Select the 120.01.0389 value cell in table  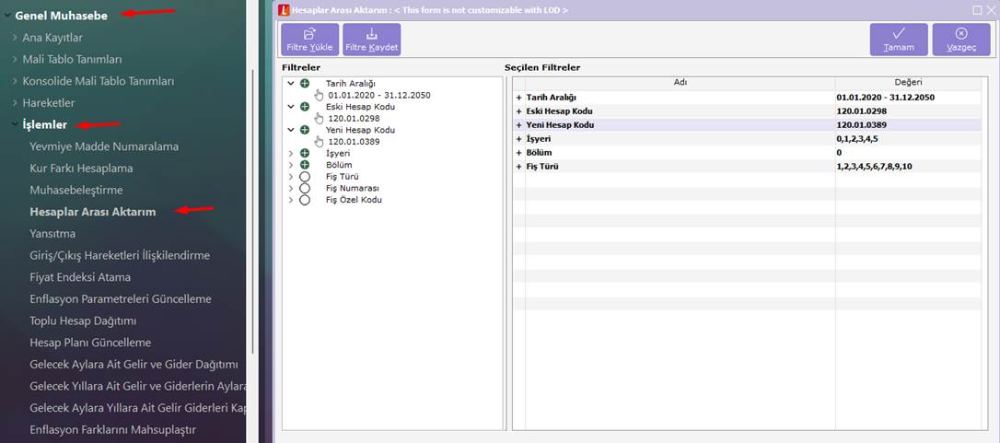pyautogui.click(x=908, y=125)
